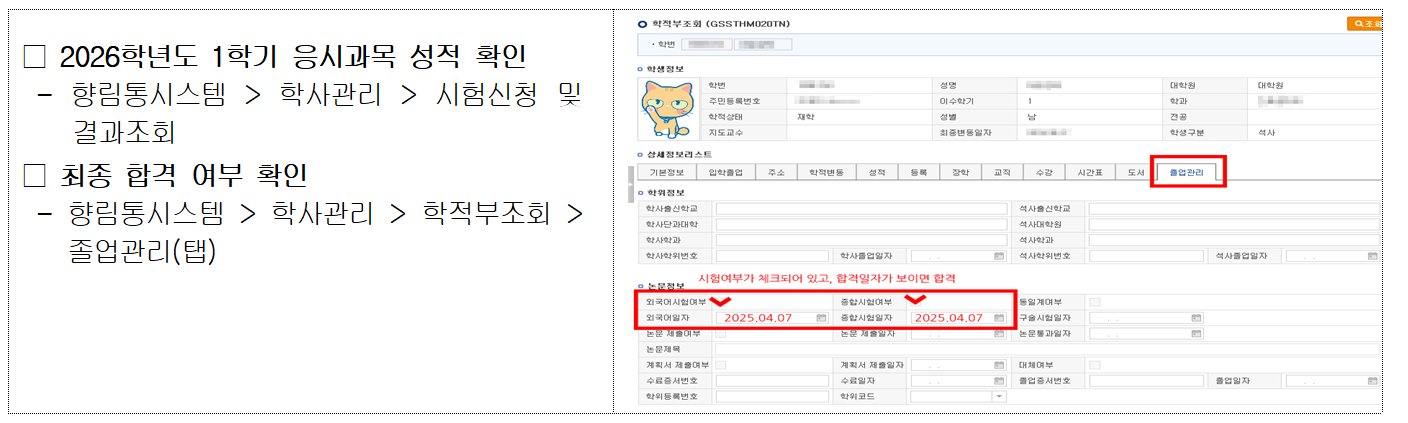Switch to the 성적 tab
The image size is (1408, 423).
877,172
